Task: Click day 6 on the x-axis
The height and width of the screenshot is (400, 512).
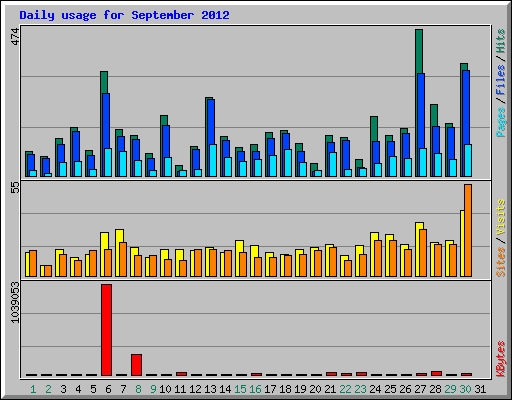Action: [x=108, y=389]
